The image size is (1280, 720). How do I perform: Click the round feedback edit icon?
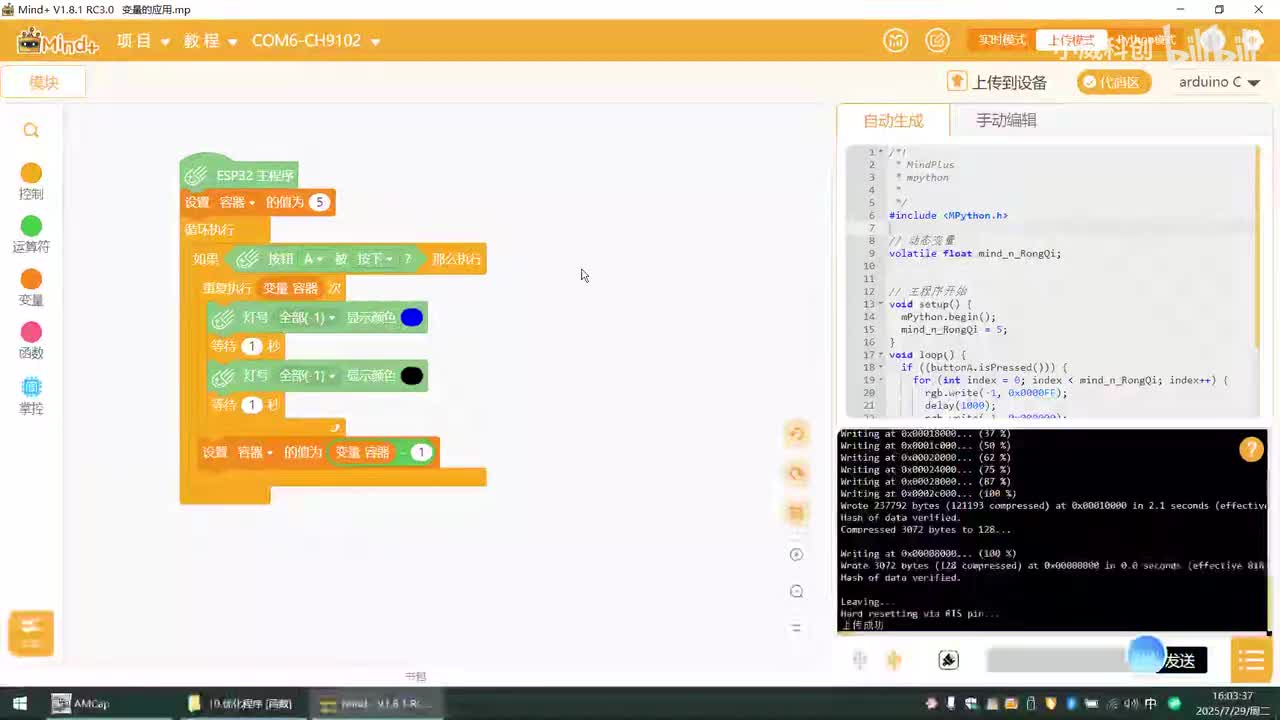point(937,40)
